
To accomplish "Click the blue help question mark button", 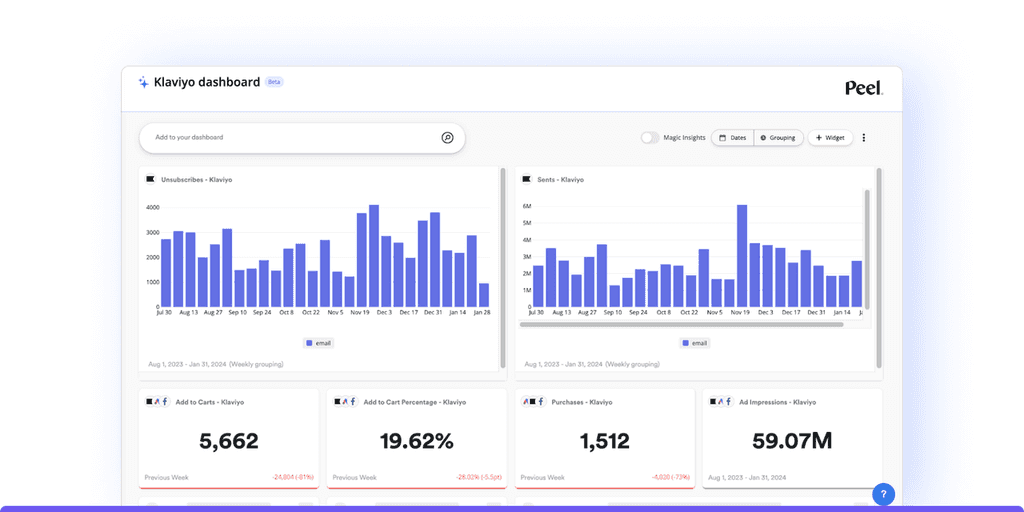I will (884, 494).
